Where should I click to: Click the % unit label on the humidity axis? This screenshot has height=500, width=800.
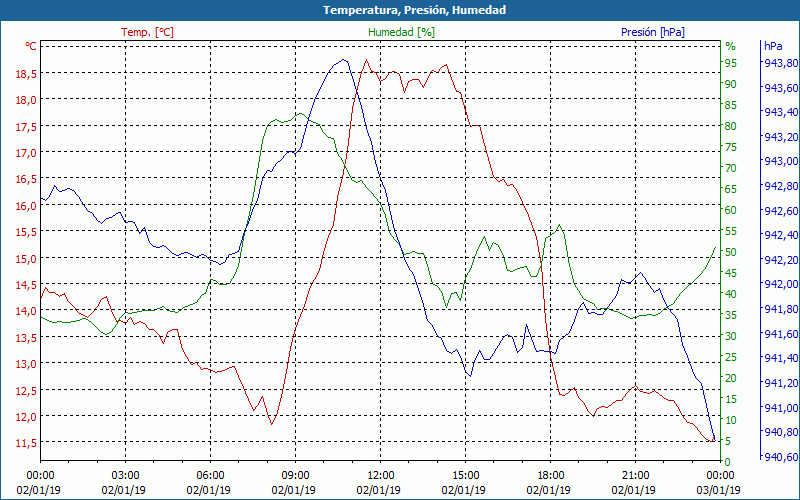[x=731, y=46]
